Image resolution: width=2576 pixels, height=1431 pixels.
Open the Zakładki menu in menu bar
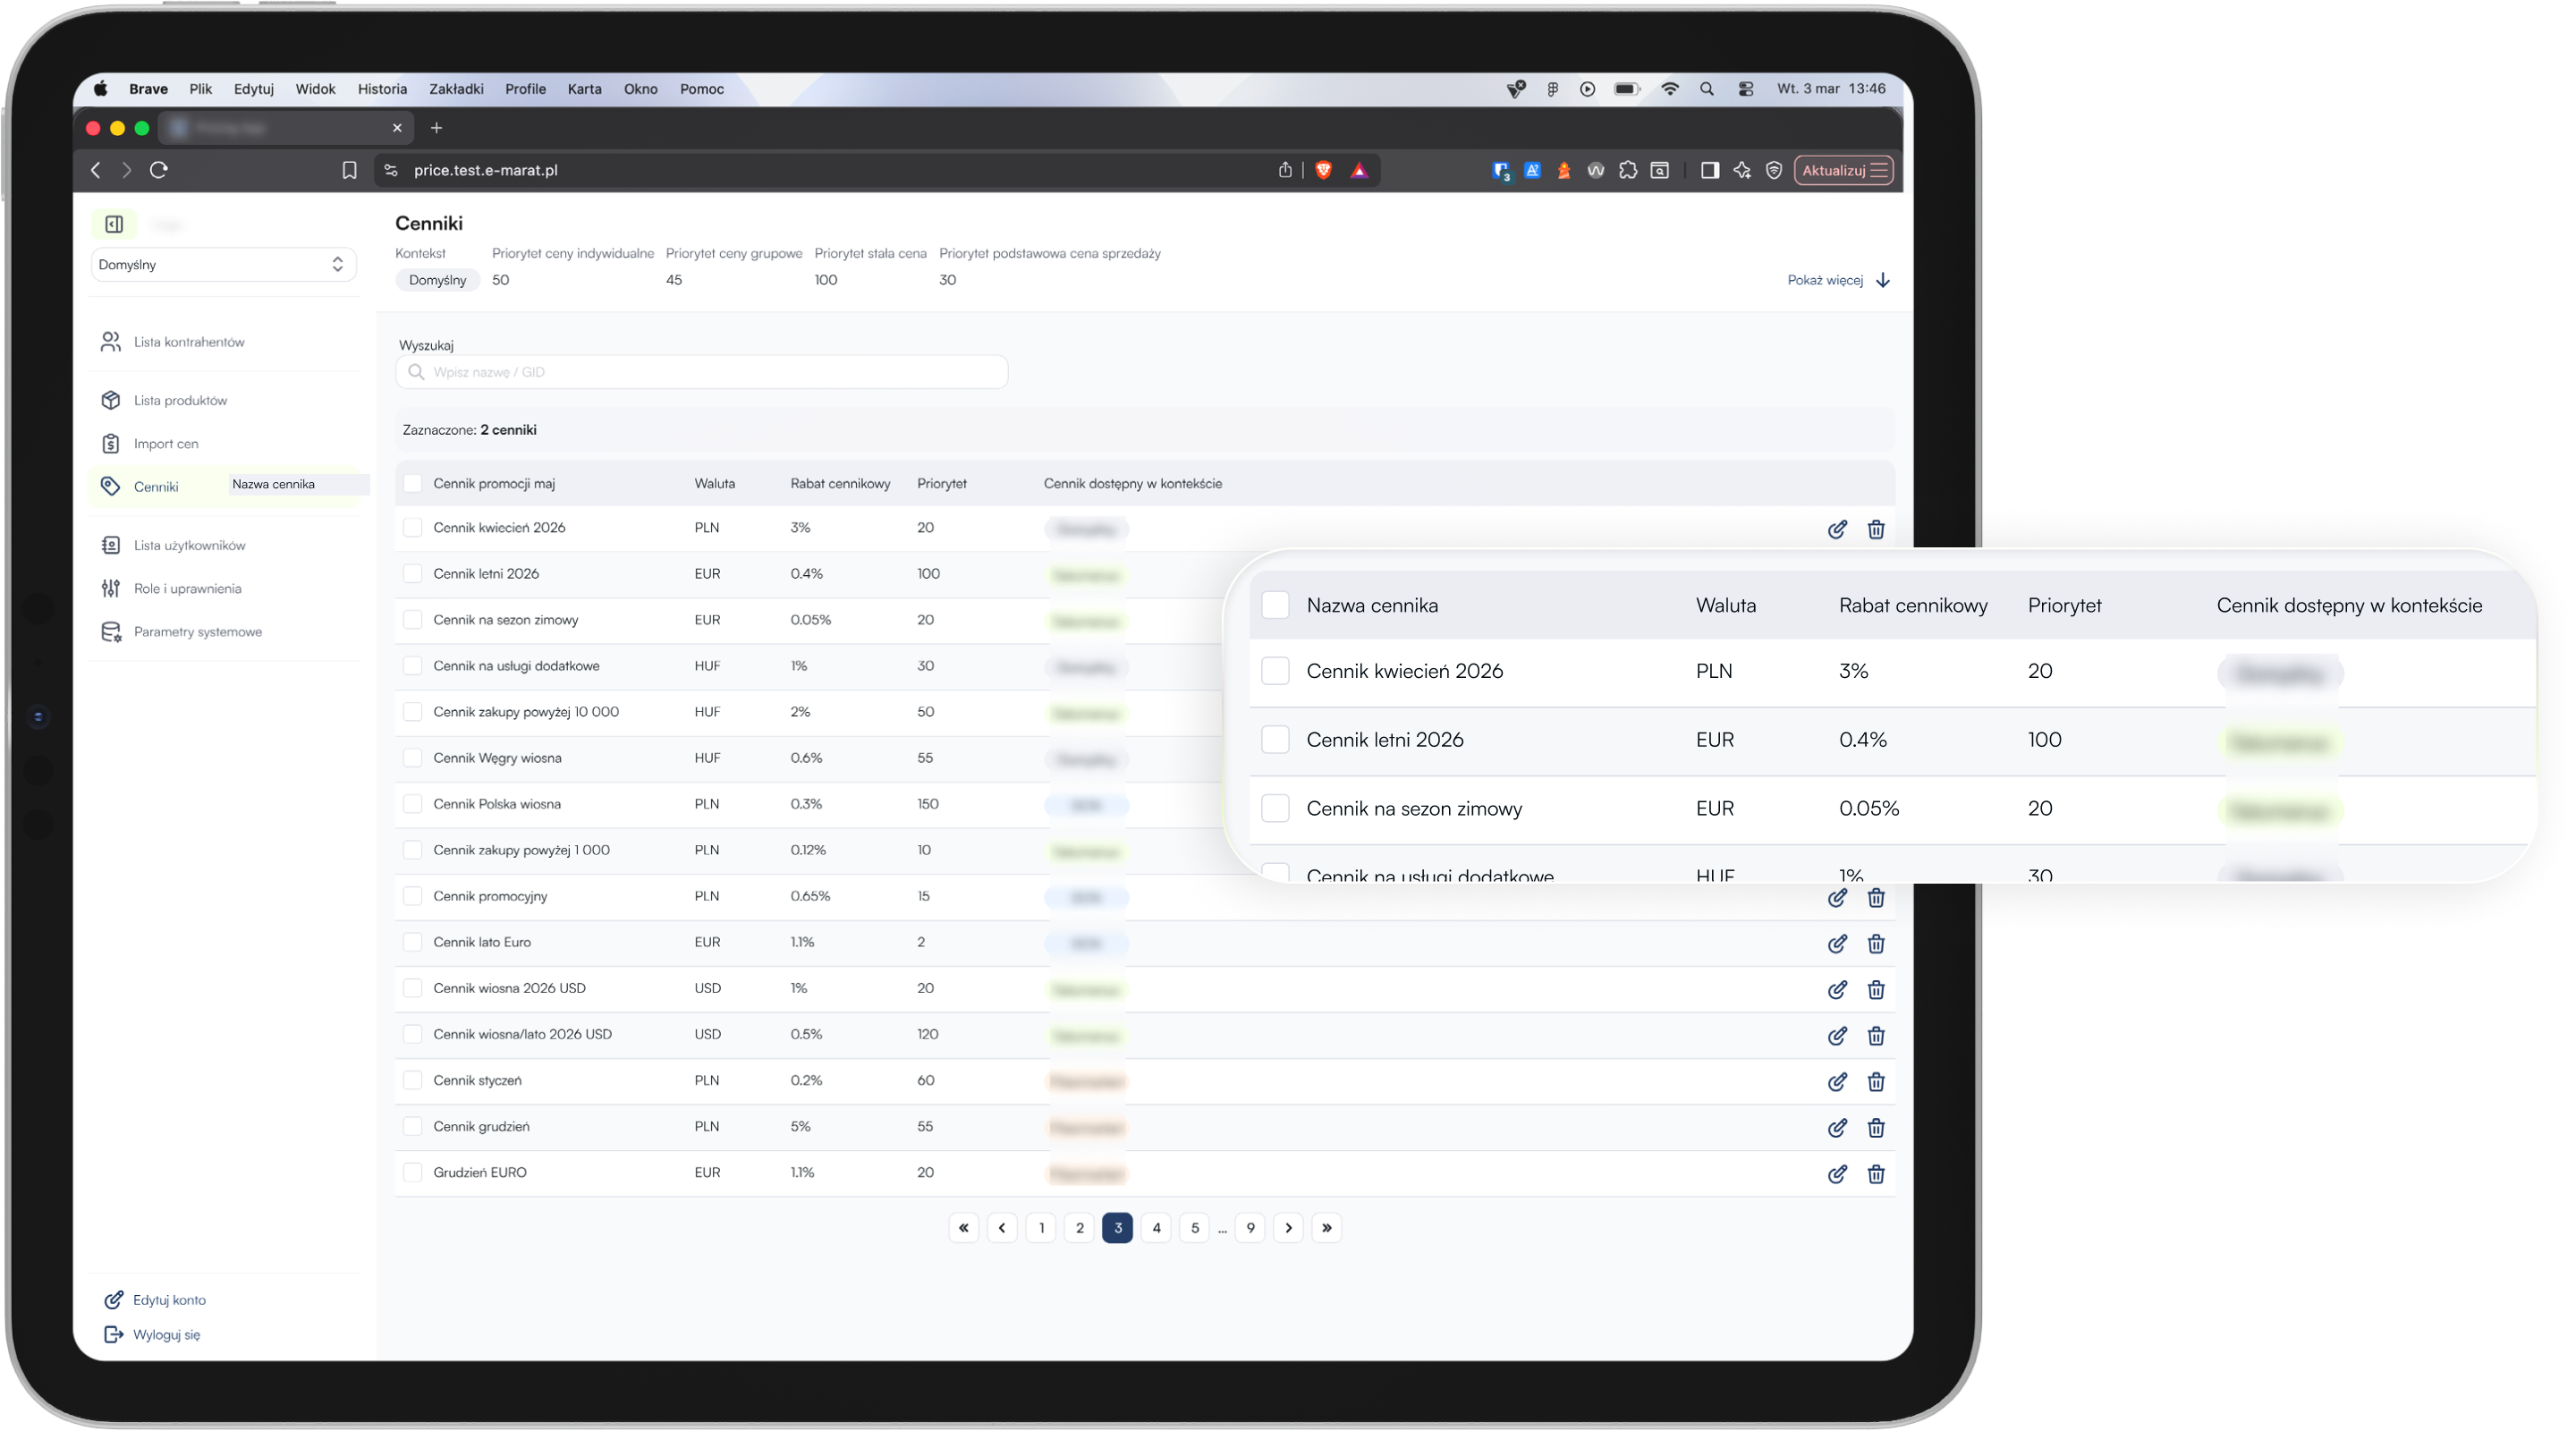456,89
